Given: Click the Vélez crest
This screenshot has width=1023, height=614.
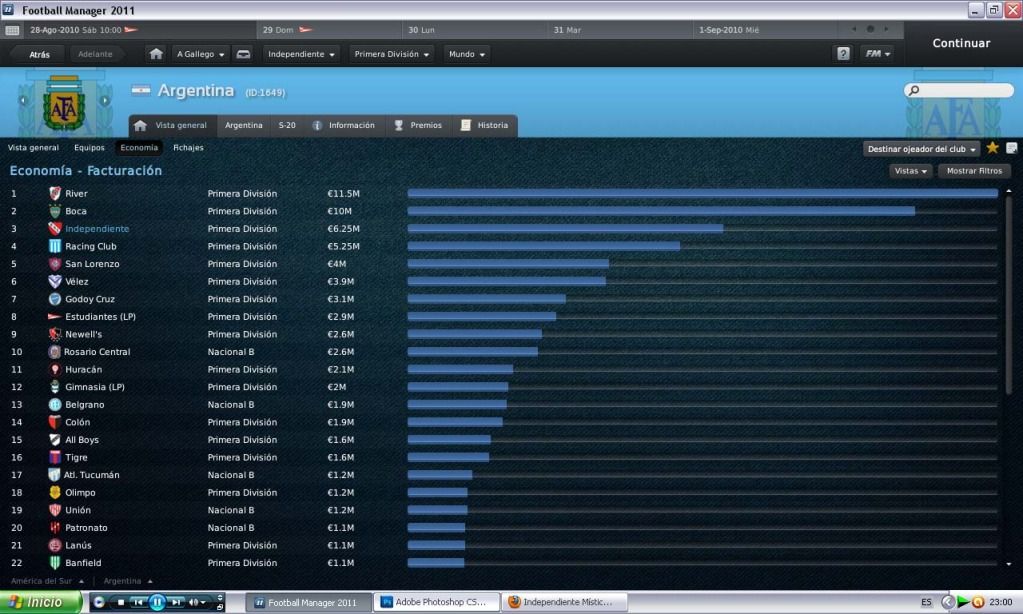Looking at the screenshot, I should (55, 282).
